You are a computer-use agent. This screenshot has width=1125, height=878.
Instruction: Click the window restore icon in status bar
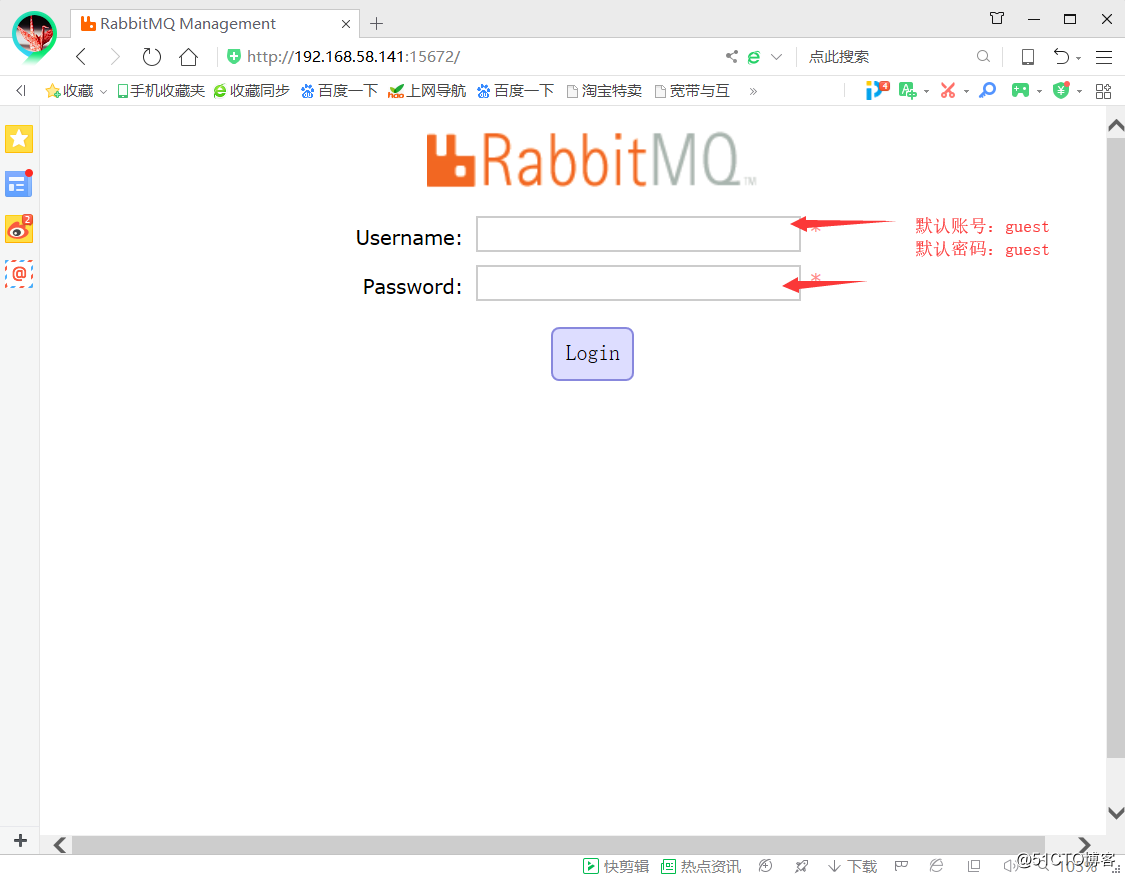click(974, 866)
